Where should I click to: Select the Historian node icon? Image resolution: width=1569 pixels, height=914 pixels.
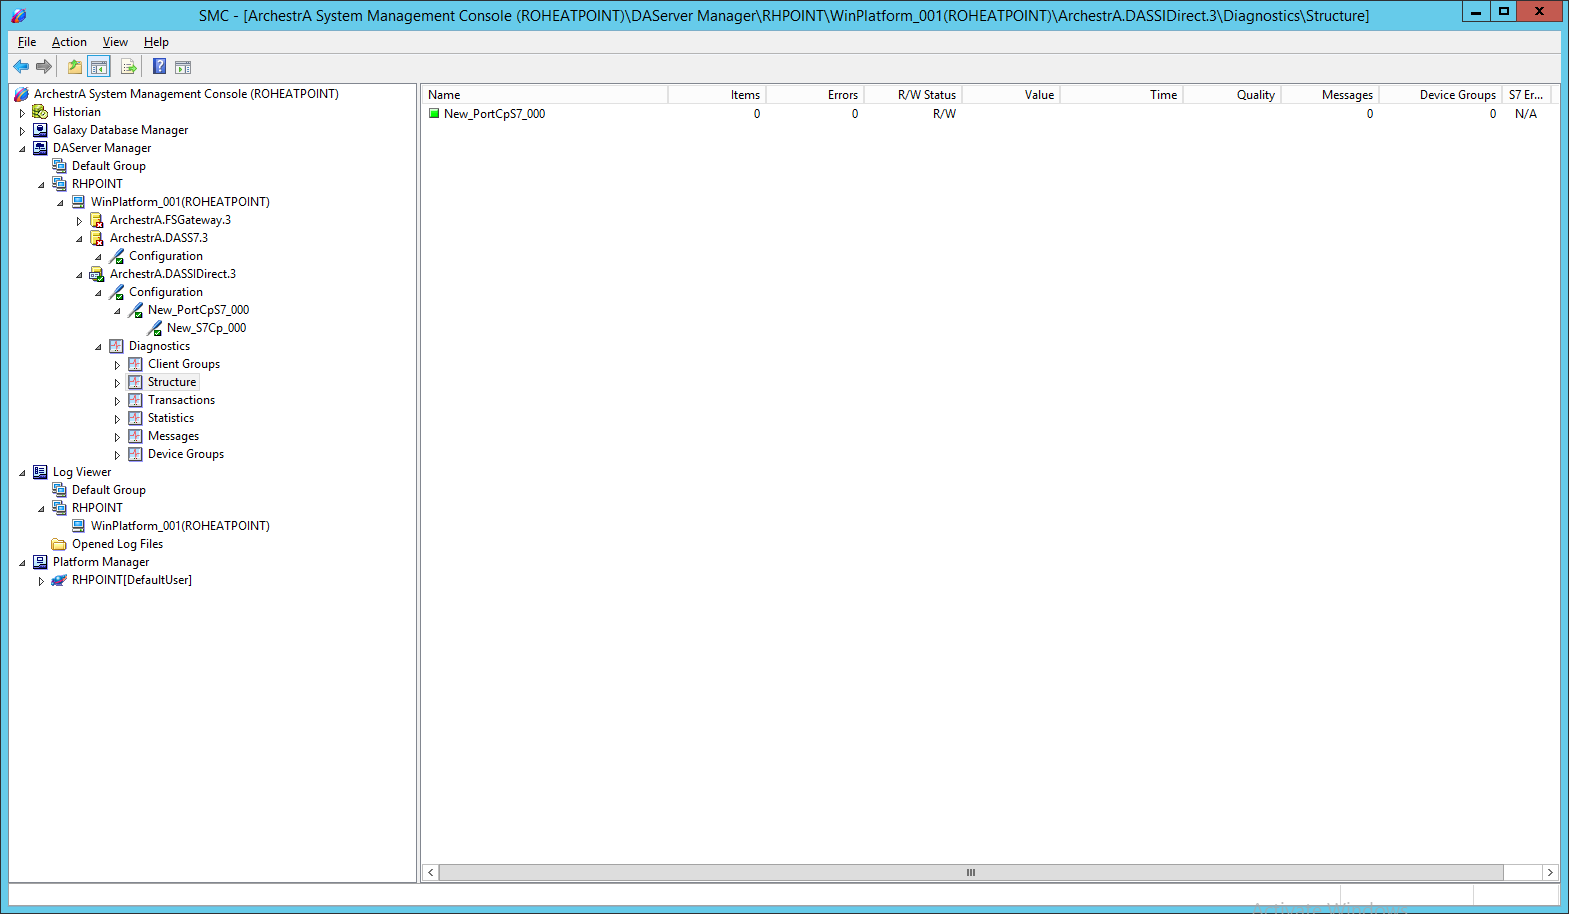(40, 112)
